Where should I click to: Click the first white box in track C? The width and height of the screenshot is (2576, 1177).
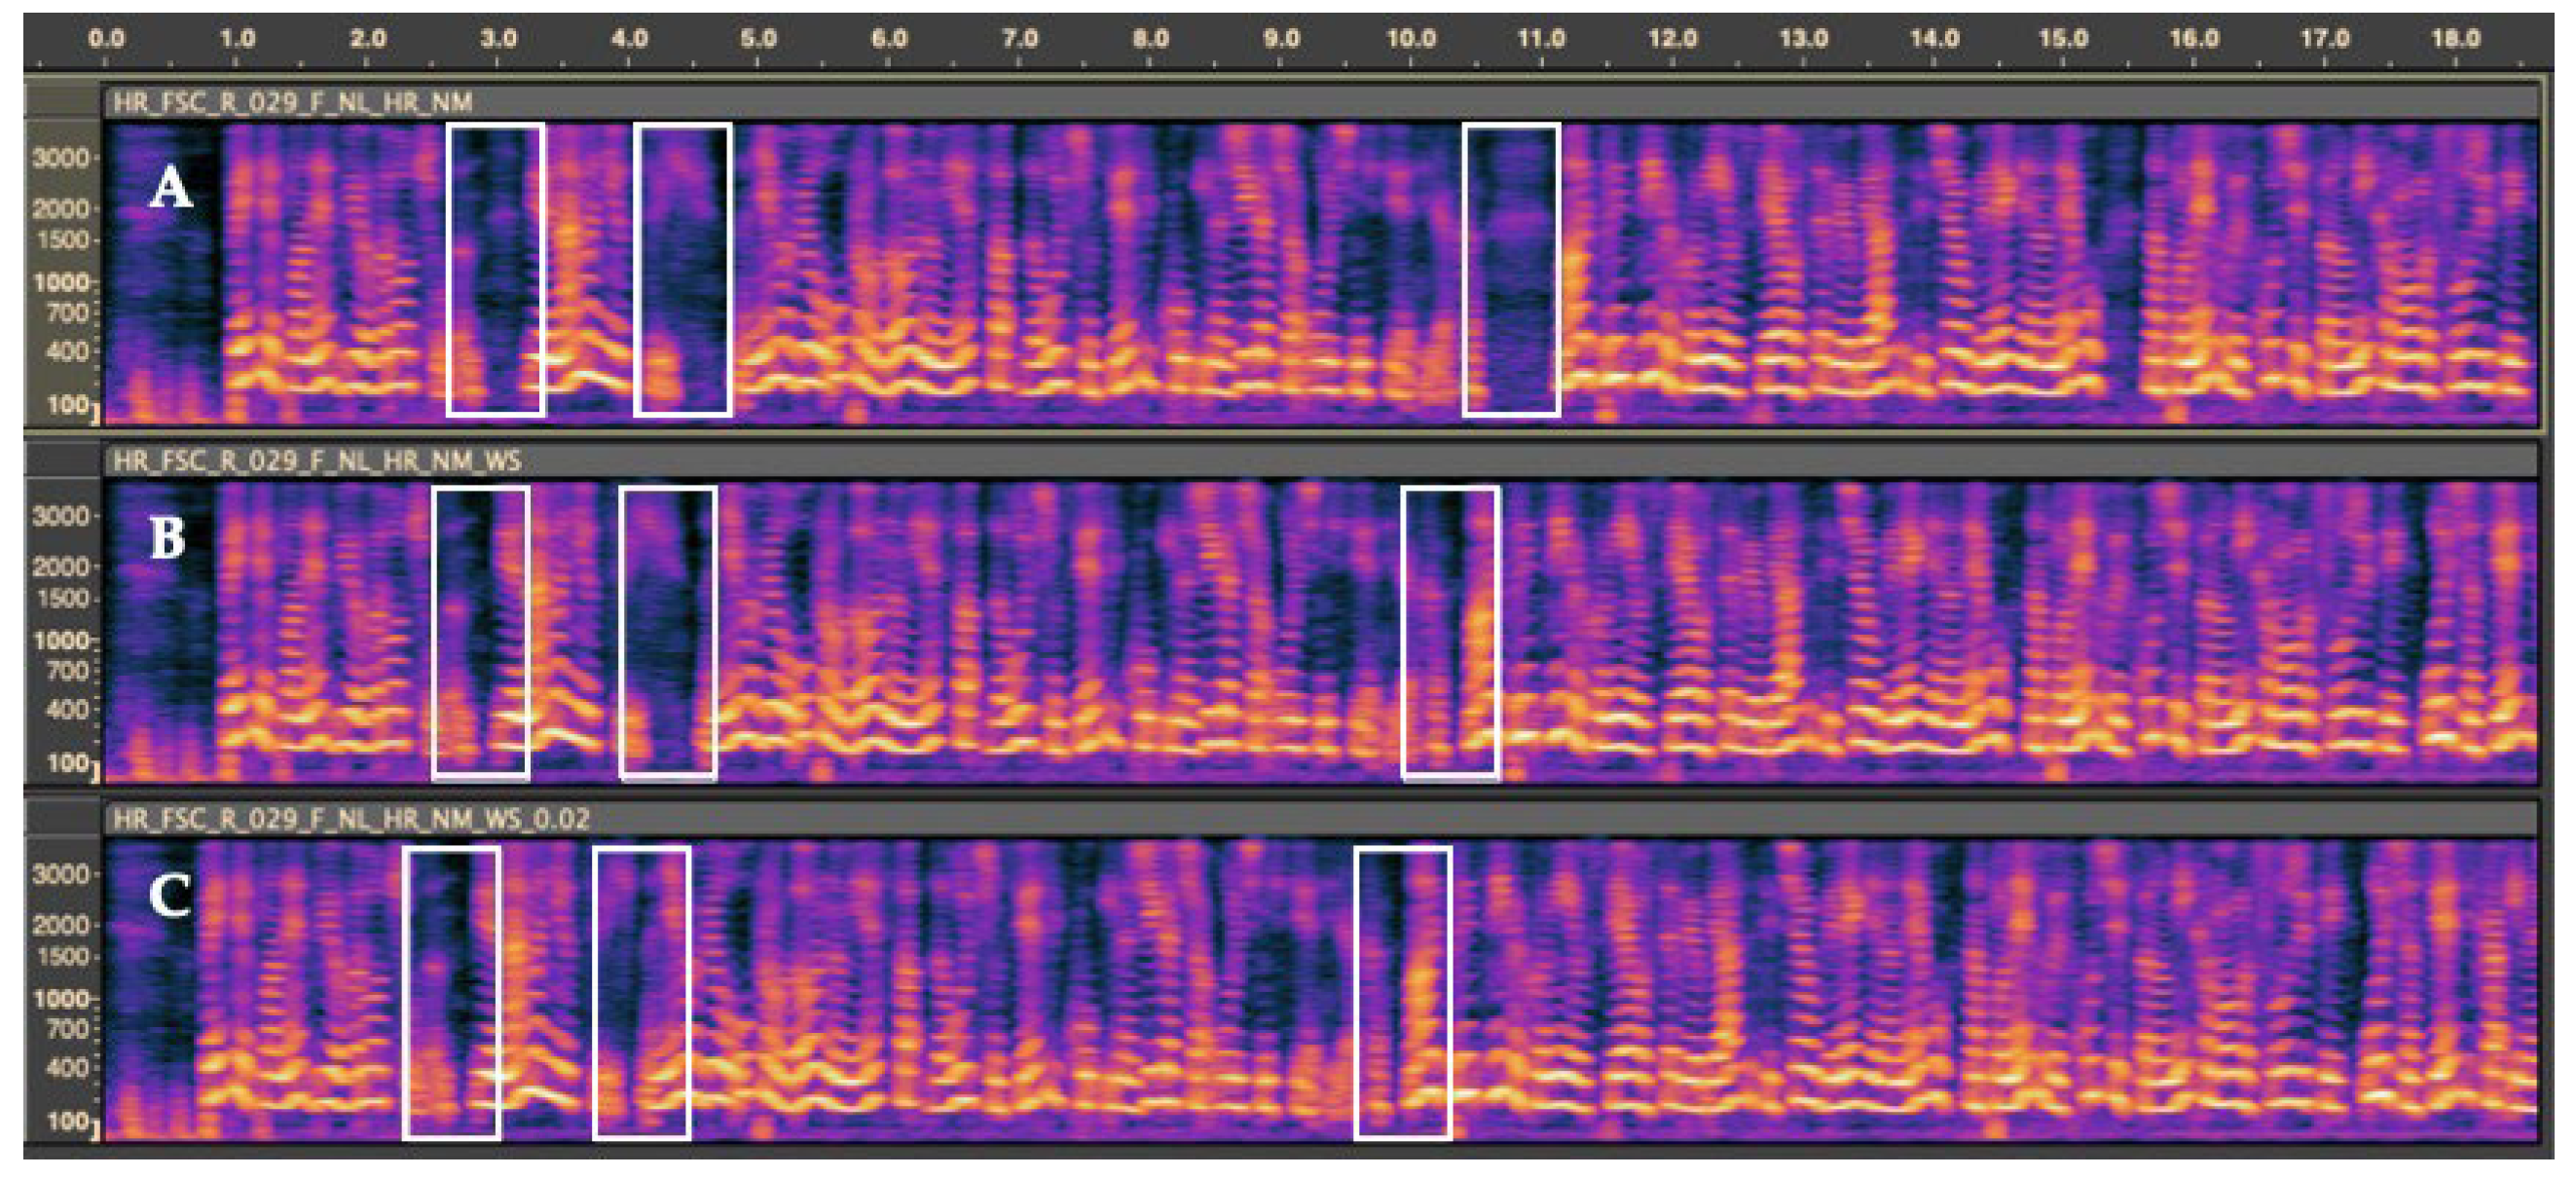tap(451, 992)
